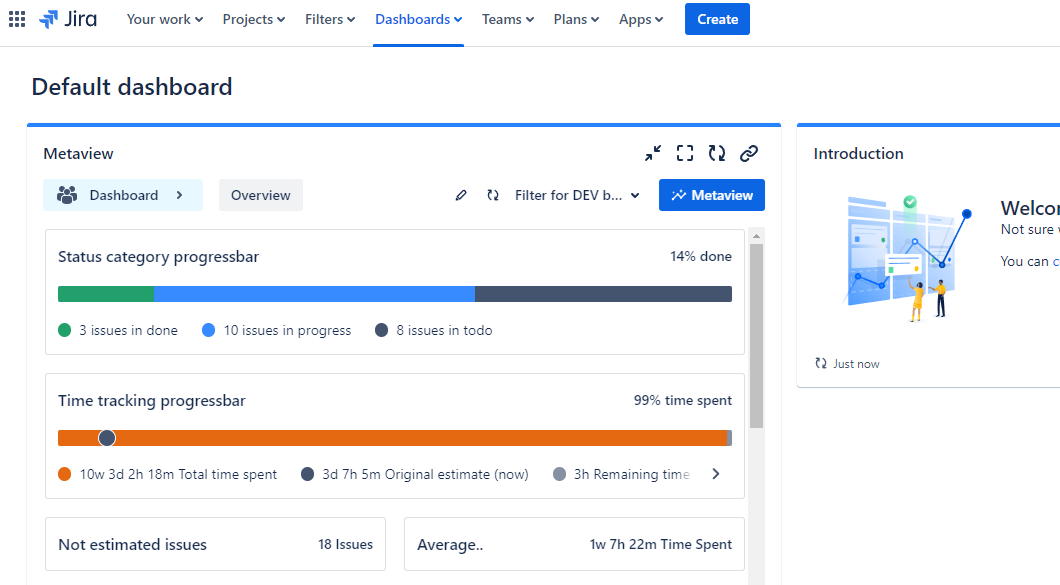
Task: Click the pencil edit icon
Action: coord(461,196)
